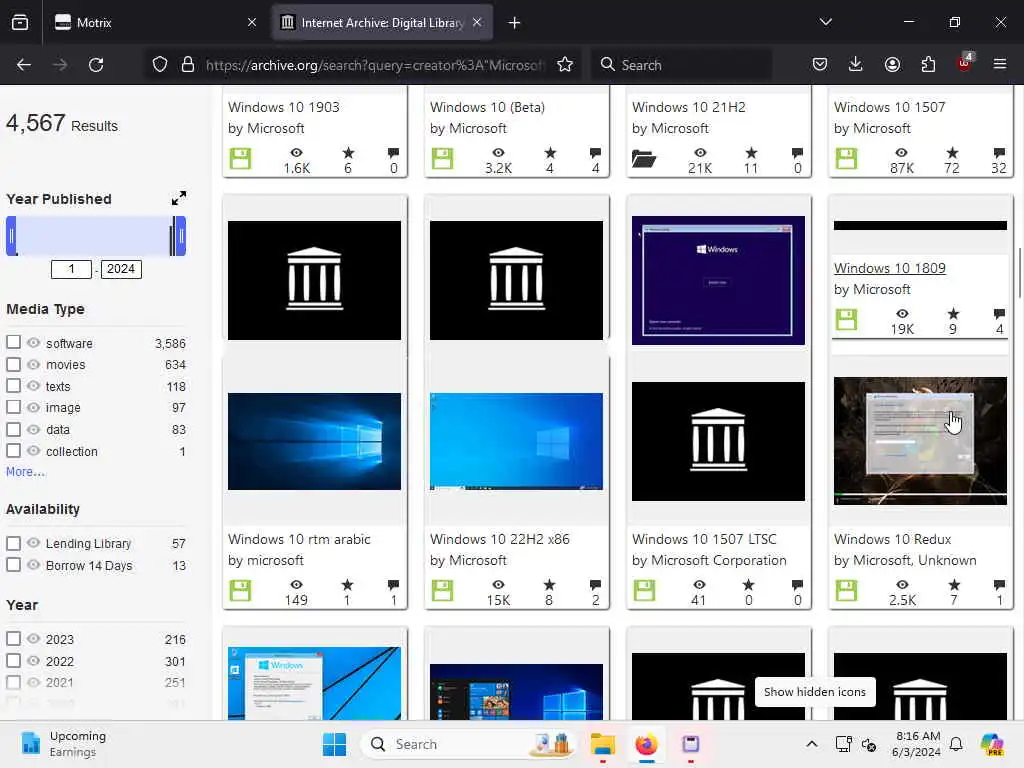The height and width of the screenshot is (768, 1024).
Task: Hide collection results using its eye icon
Action: [33, 451]
